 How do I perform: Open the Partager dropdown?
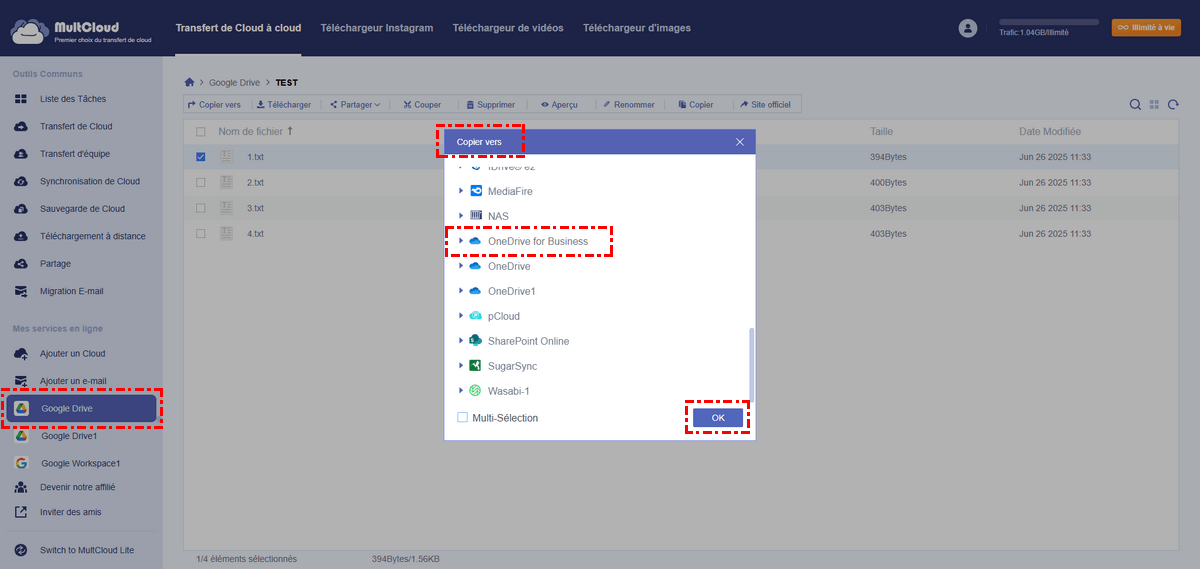[354, 105]
